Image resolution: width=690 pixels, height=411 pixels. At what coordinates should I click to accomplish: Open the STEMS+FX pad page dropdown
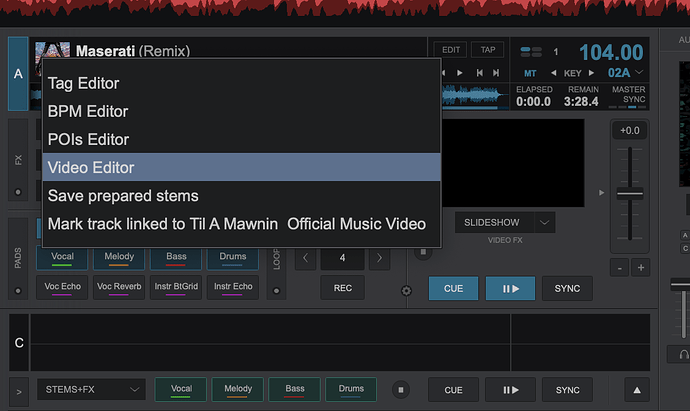tap(91, 389)
